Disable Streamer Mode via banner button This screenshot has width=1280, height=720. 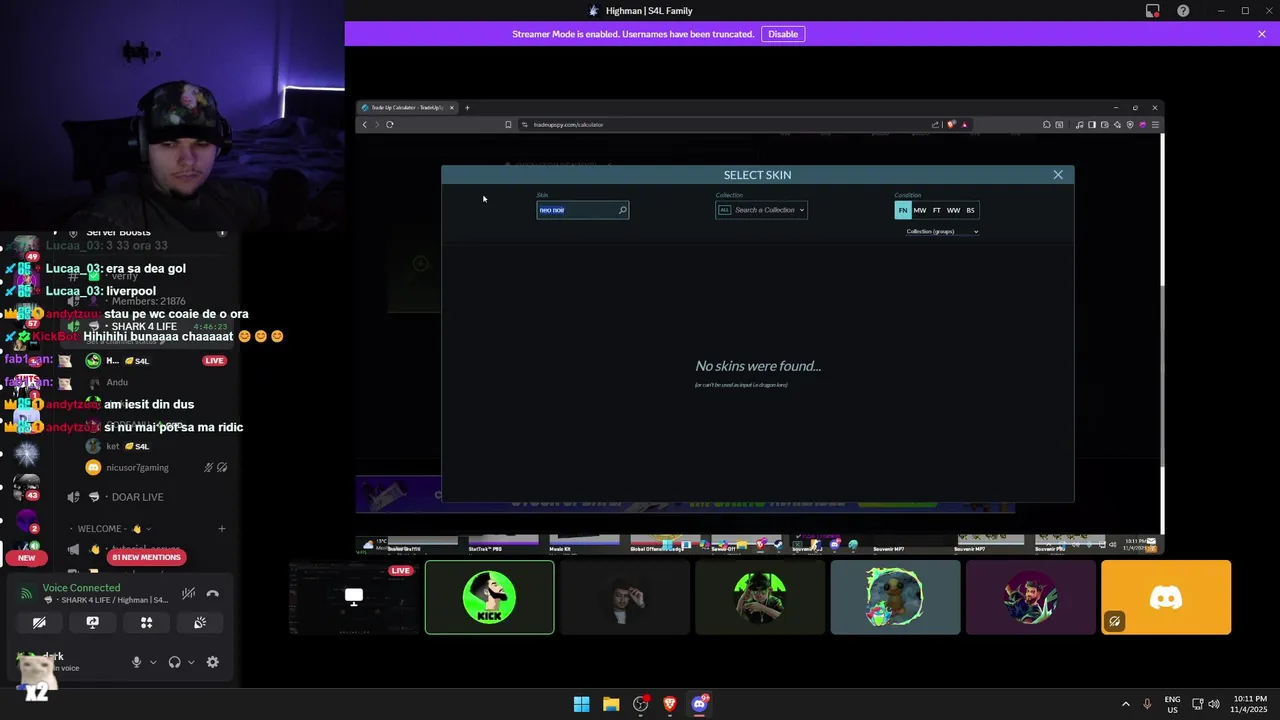783,34
